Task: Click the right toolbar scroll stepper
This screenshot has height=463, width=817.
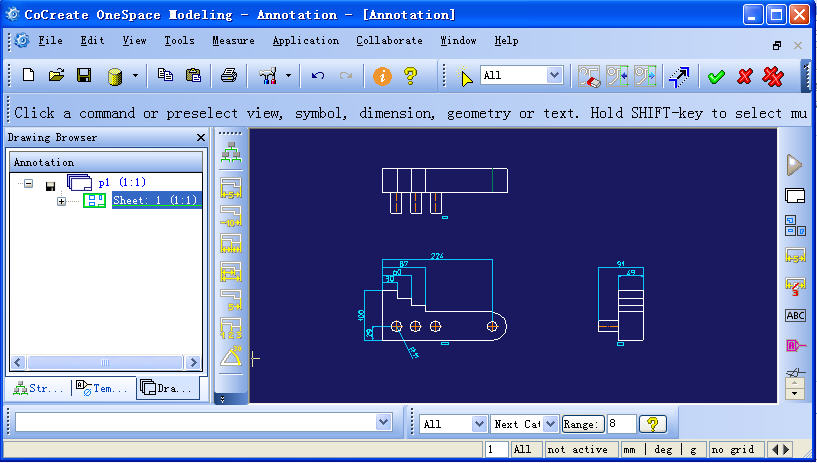Action: pyautogui.click(x=795, y=388)
